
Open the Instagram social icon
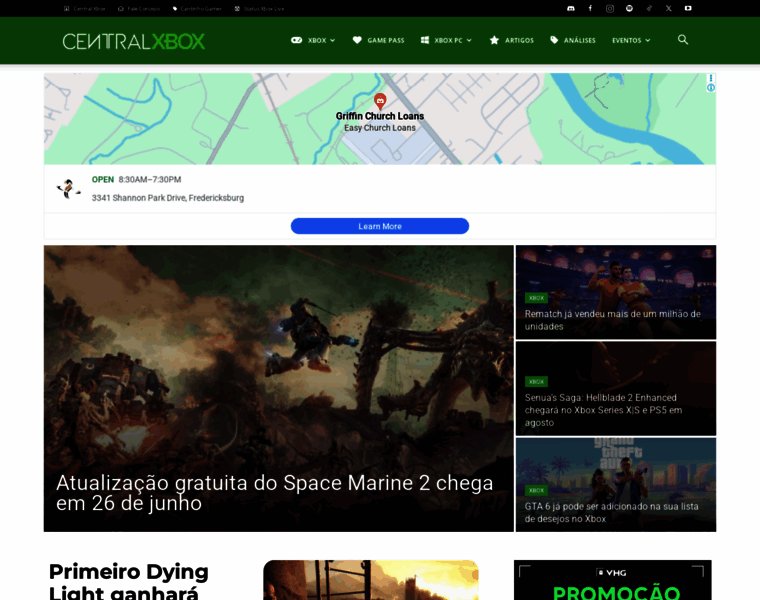coord(610,8)
